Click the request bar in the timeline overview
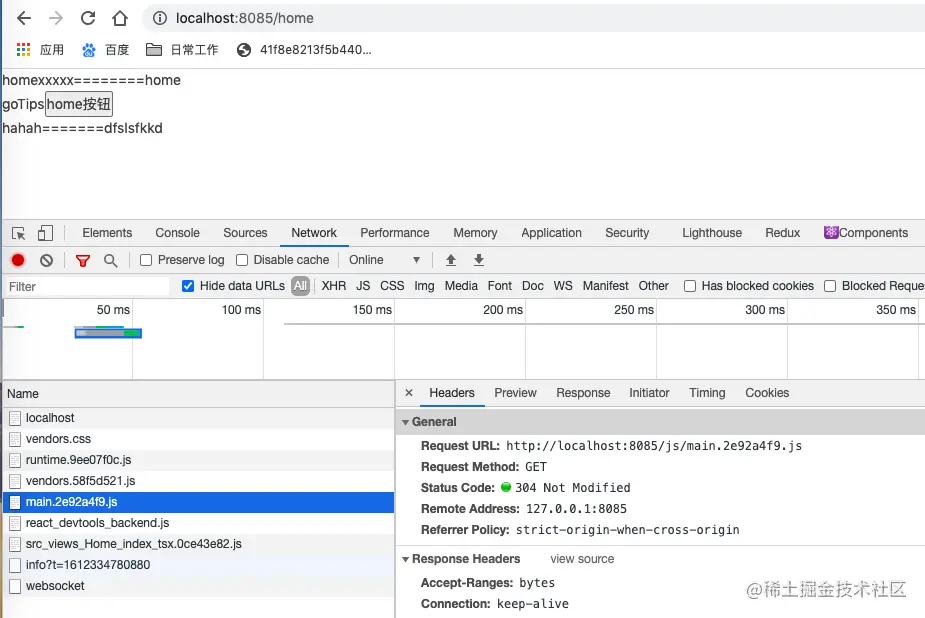The height and width of the screenshot is (618, 925). click(x=108, y=333)
